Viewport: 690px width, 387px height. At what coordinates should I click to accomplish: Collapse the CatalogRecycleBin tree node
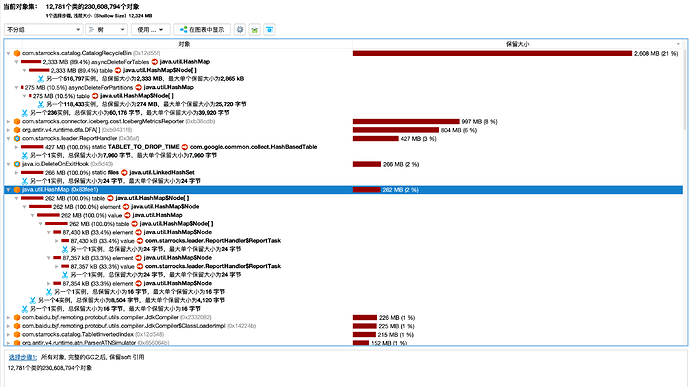[x=8, y=53]
